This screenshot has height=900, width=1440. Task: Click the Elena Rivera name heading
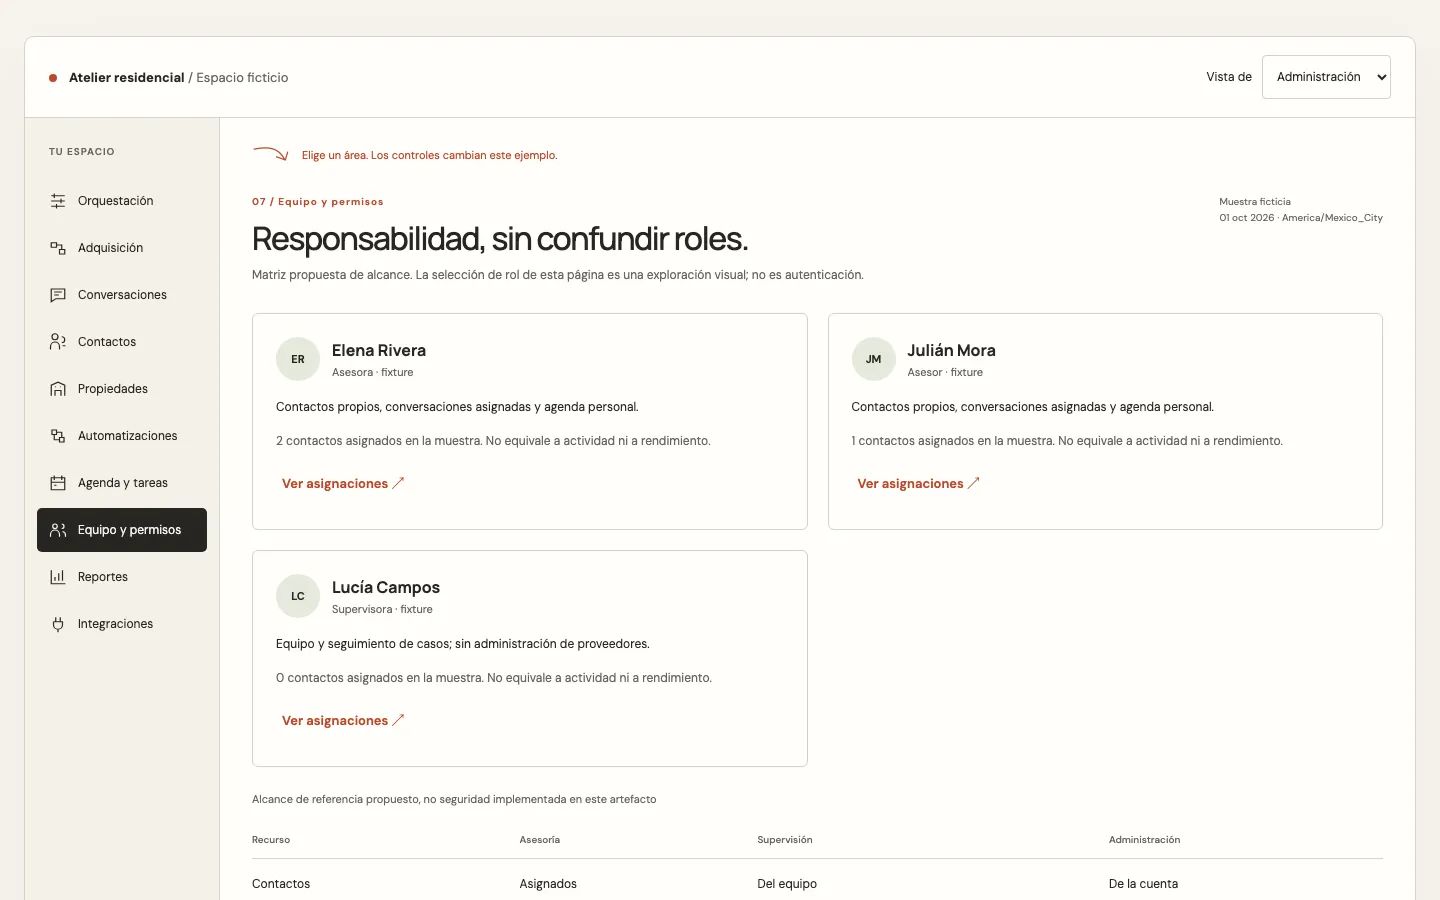tap(379, 351)
